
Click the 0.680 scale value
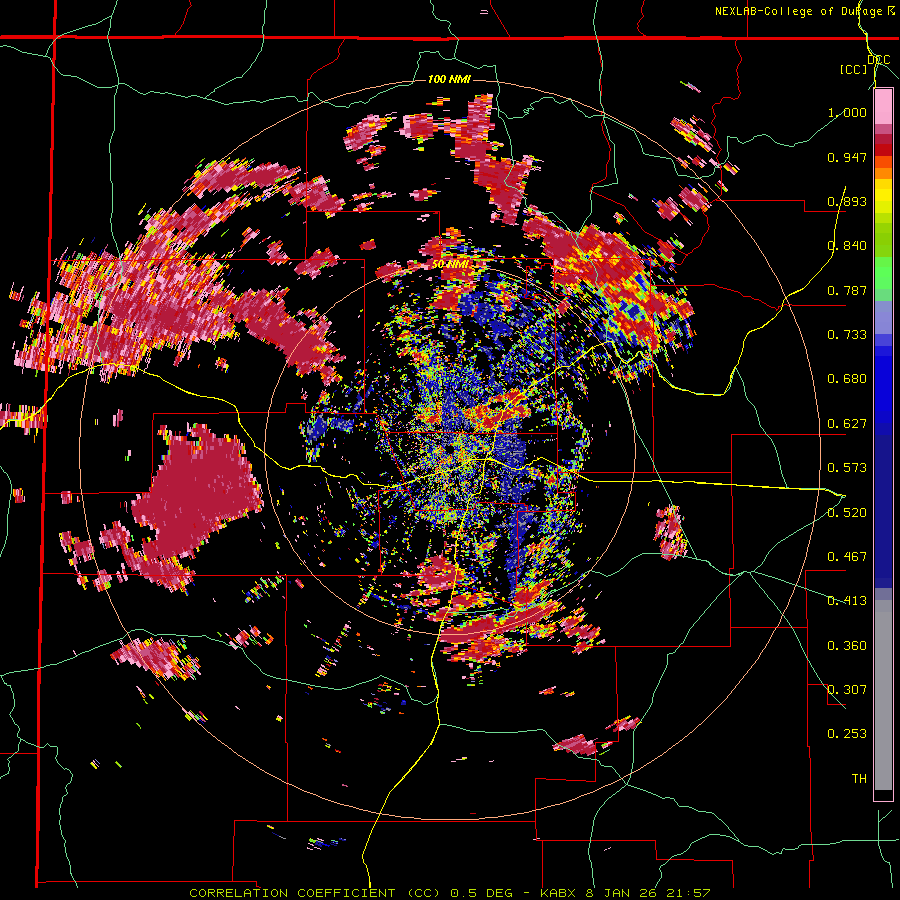coord(847,379)
